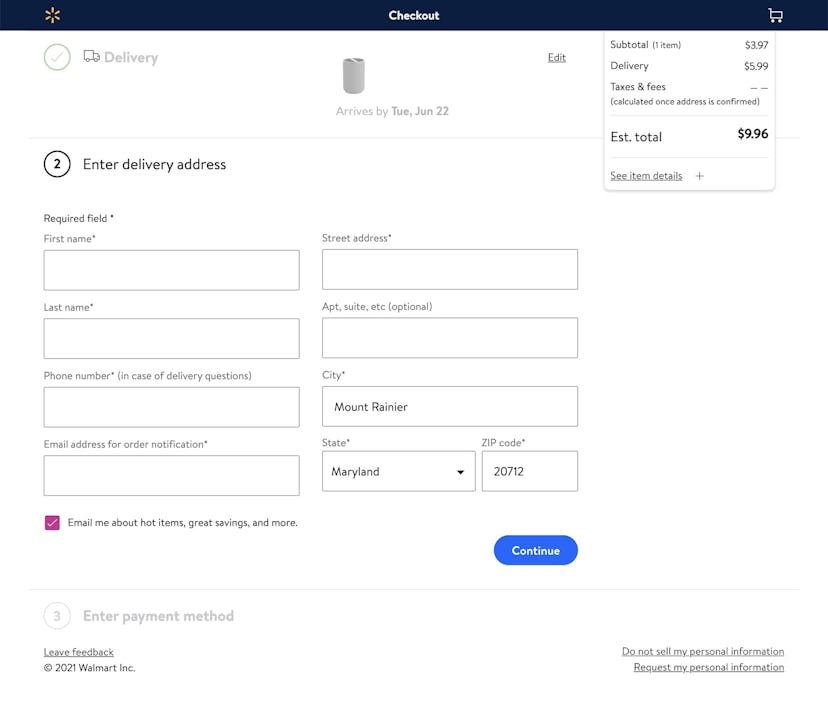Screen dimensions: 828x715
Task: Open the Leave feedback link
Action: coord(78,651)
